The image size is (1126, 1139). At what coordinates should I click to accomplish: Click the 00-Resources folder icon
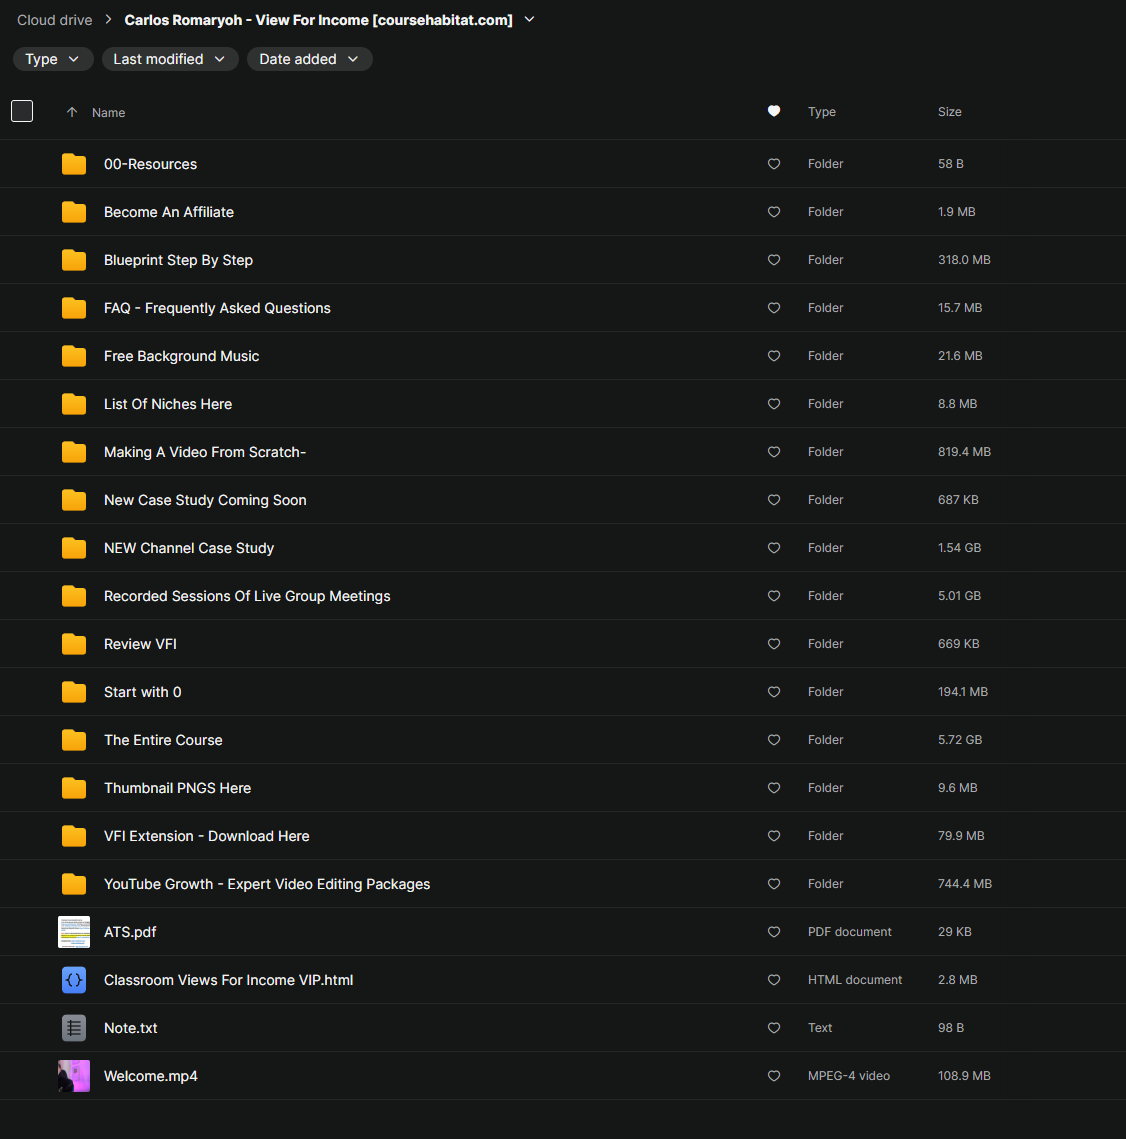click(74, 164)
